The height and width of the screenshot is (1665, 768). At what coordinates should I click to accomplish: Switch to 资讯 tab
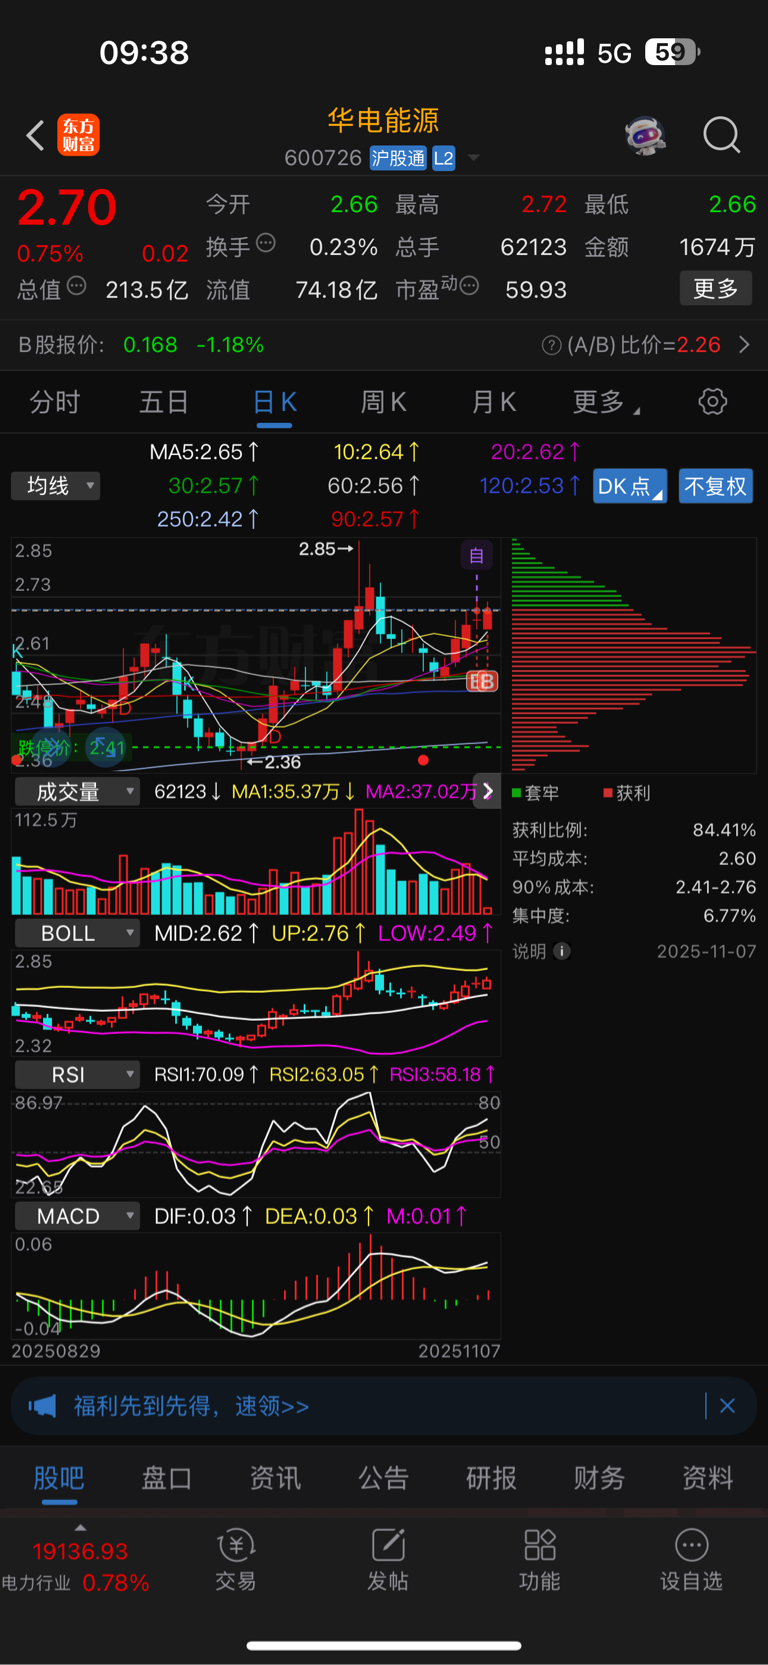point(275,1478)
